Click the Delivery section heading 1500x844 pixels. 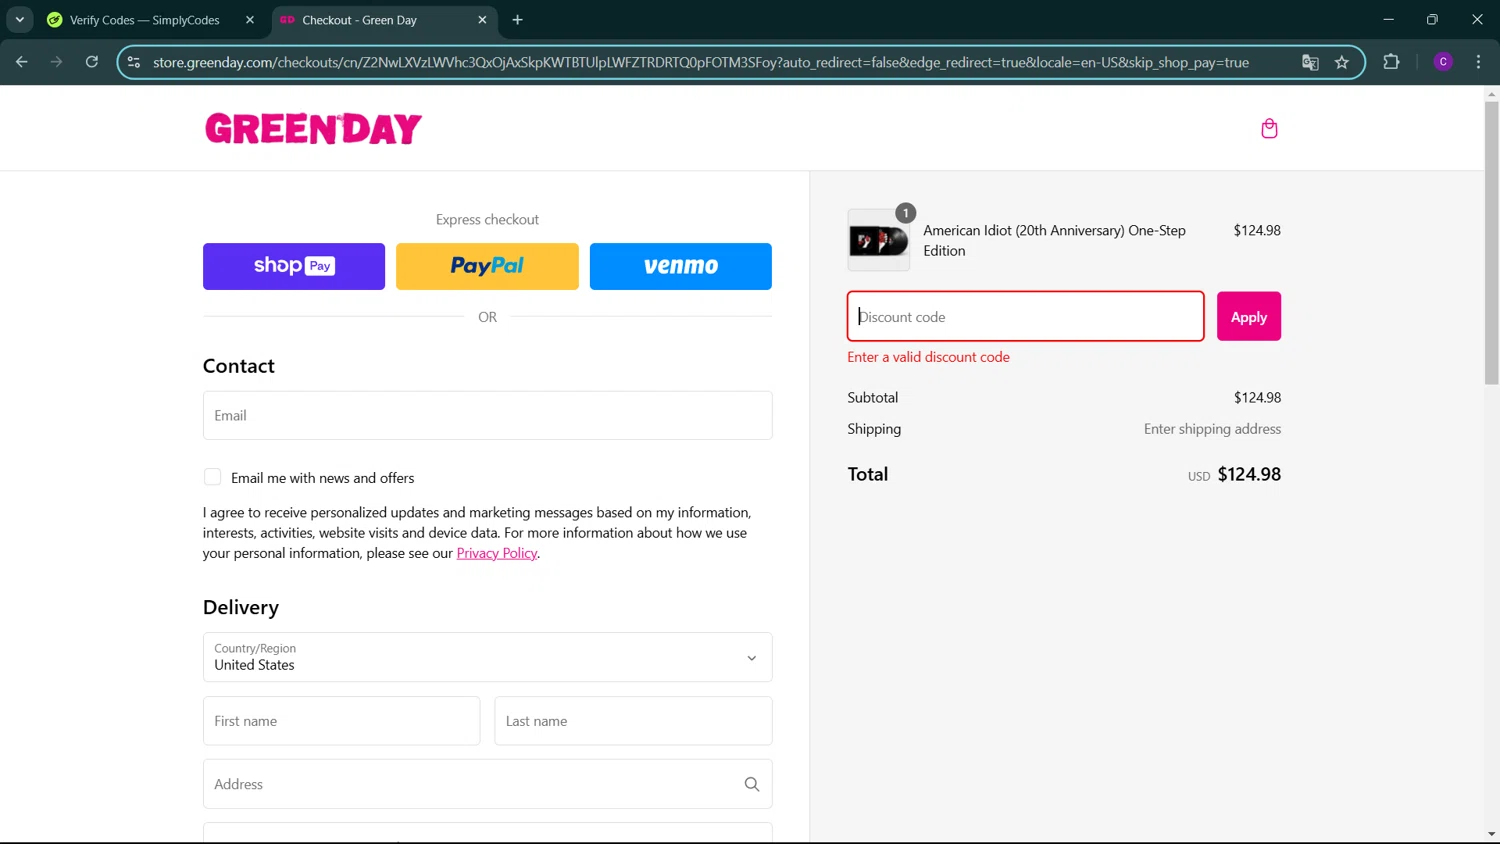coord(241,607)
